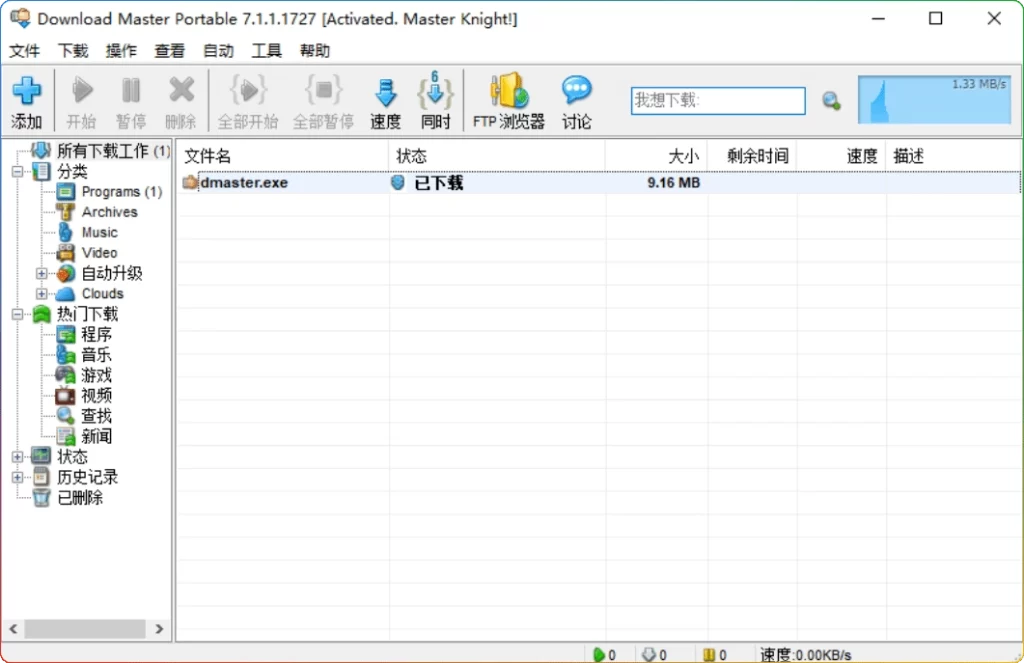Launch the FTP浏览器 (FTP browser) tool
This screenshot has height=663, width=1024.
coord(508,99)
